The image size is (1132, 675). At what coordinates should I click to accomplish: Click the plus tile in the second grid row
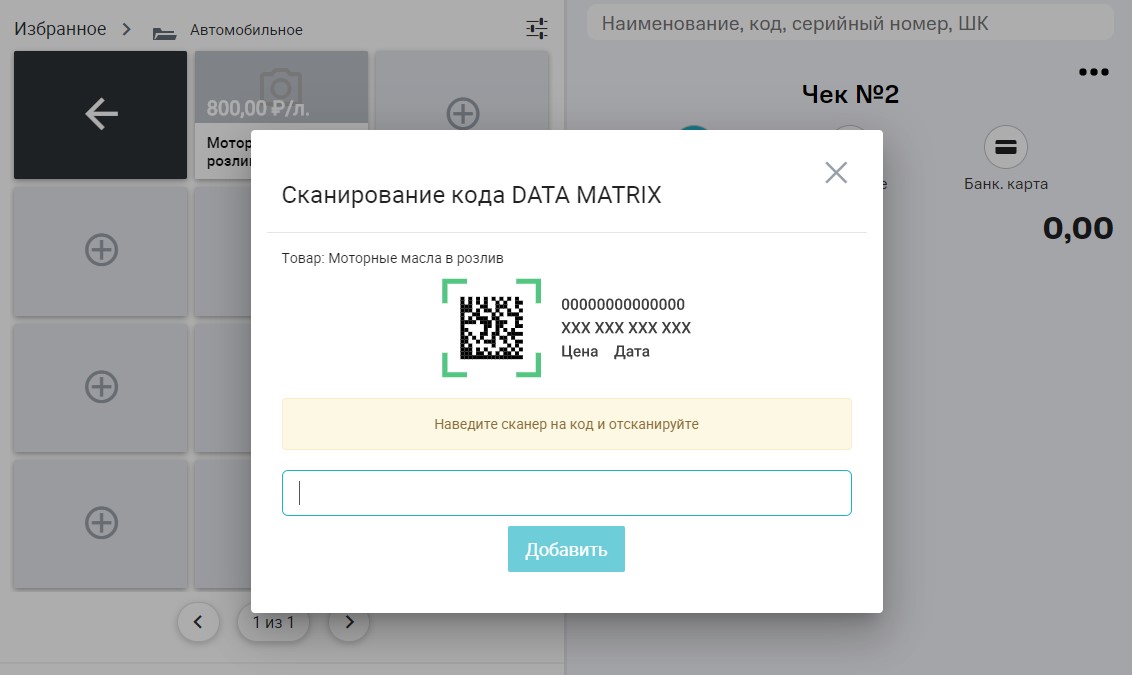(100, 251)
